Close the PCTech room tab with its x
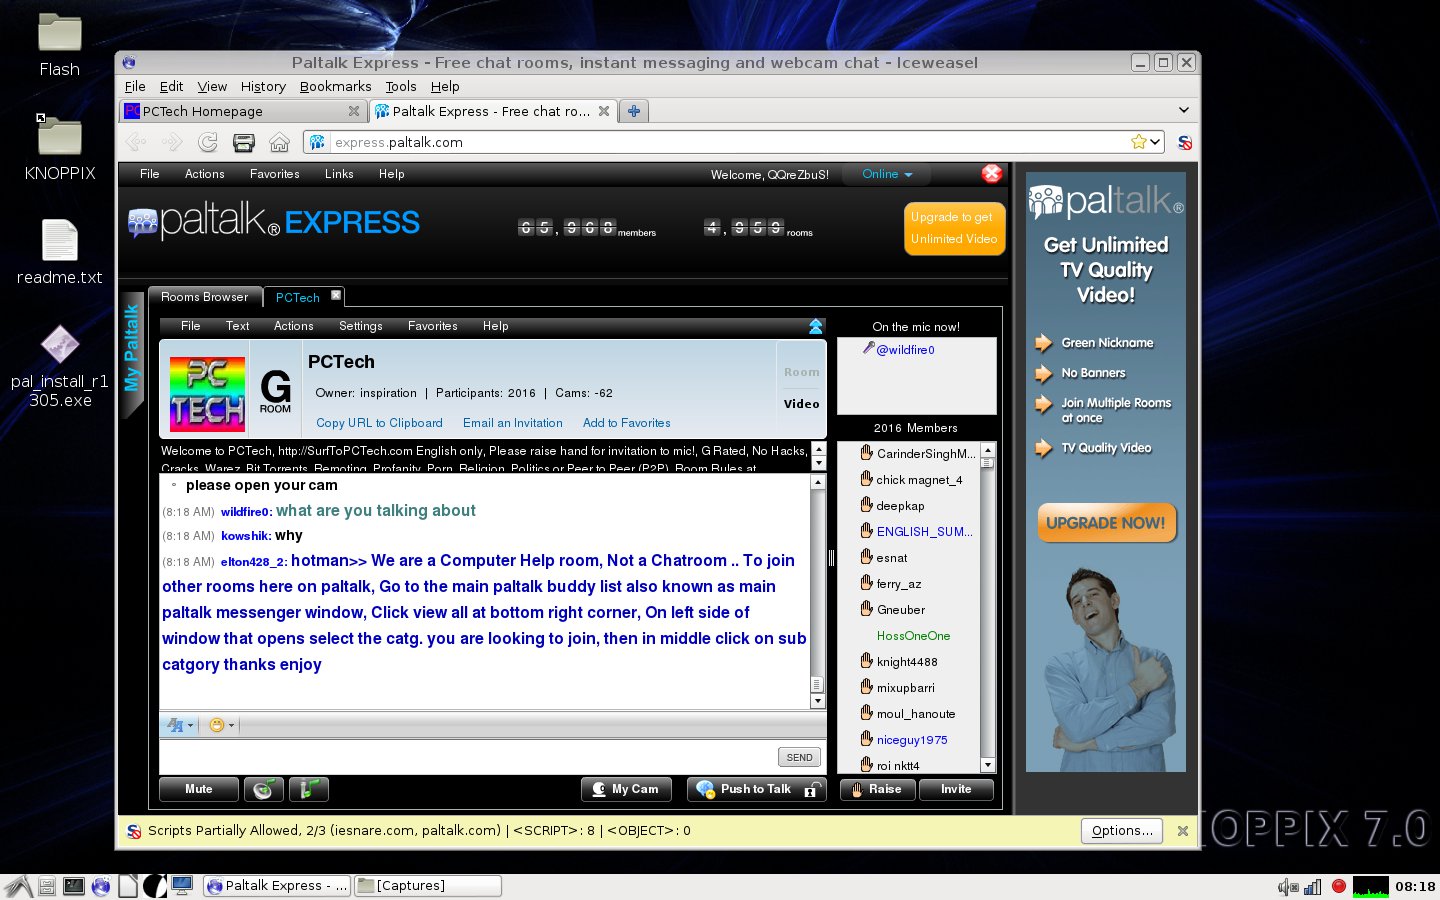The width and height of the screenshot is (1440, 900). pyautogui.click(x=336, y=295)
